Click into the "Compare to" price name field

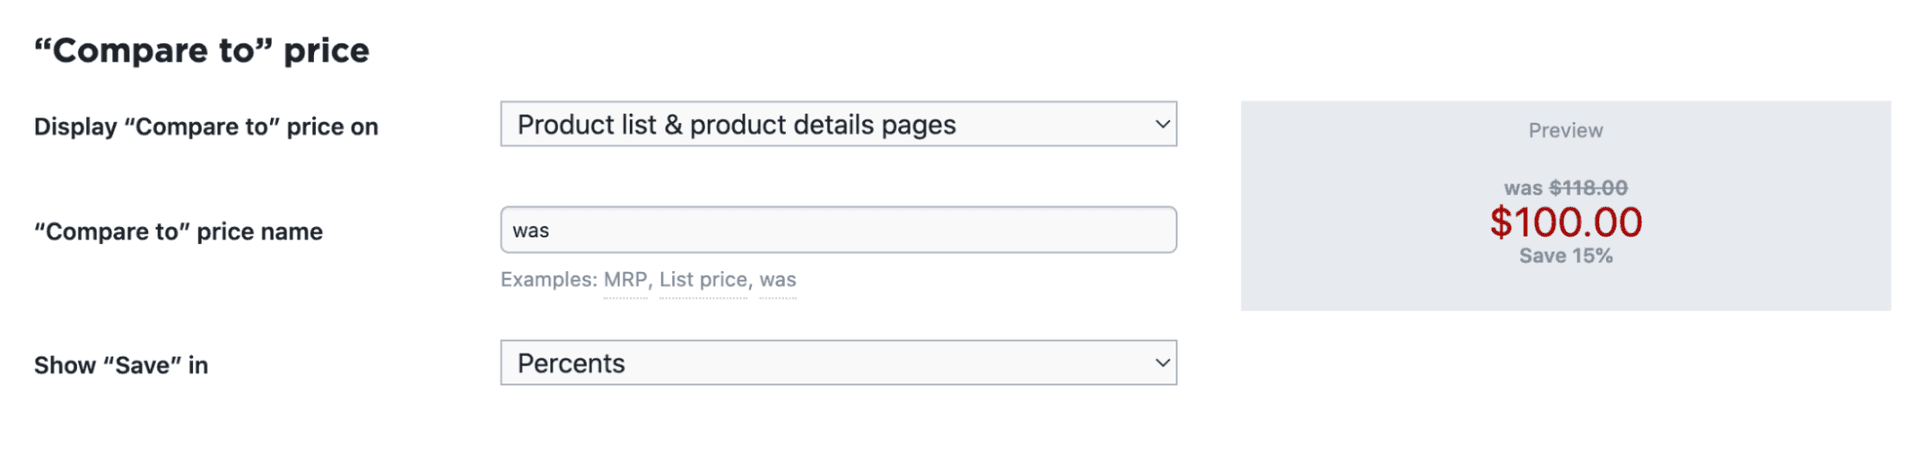[838, 230]
